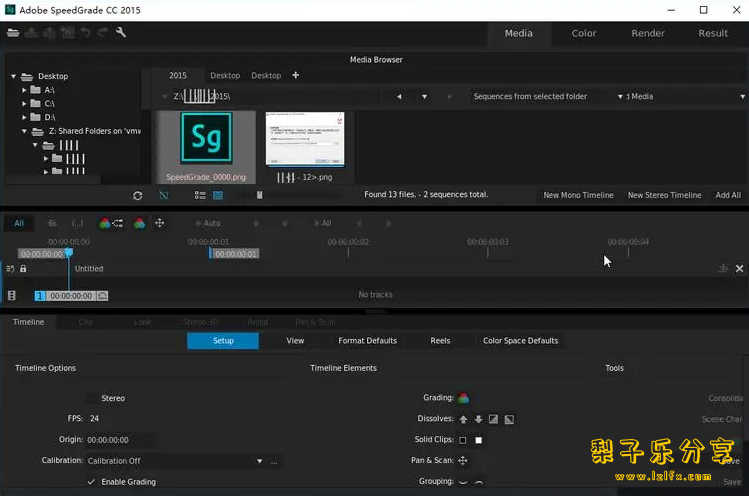Click New Stereo Timeline button
This screenshot has width=749, height=496.
(x=664, y=195)
